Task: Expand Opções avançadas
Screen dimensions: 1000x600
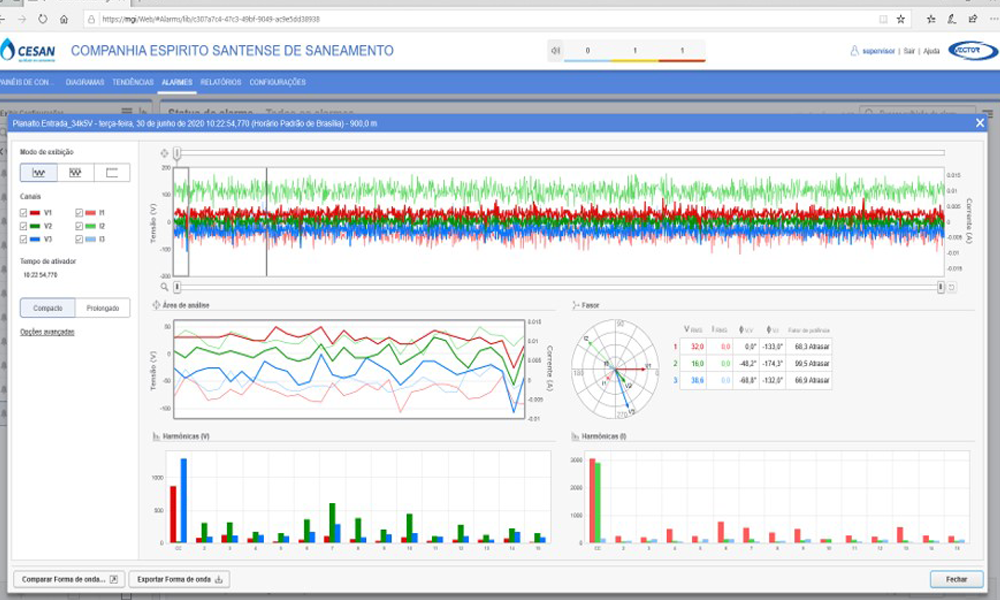Action: click(x=48, y=332)
